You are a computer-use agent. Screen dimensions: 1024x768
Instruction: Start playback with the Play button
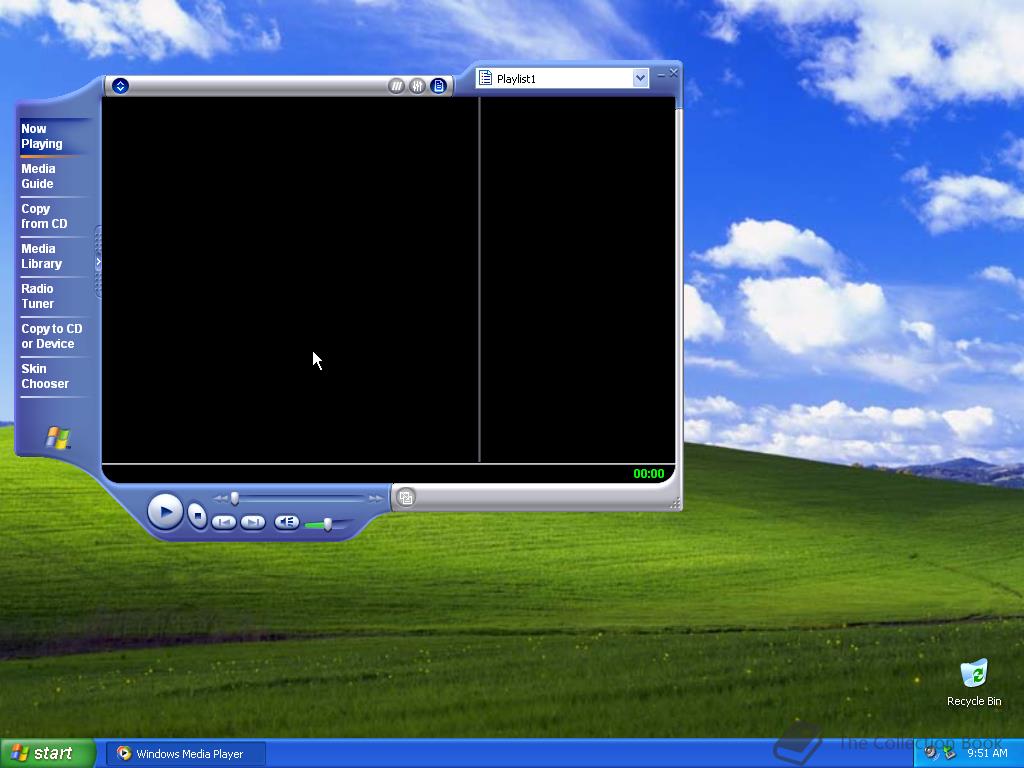165,511
